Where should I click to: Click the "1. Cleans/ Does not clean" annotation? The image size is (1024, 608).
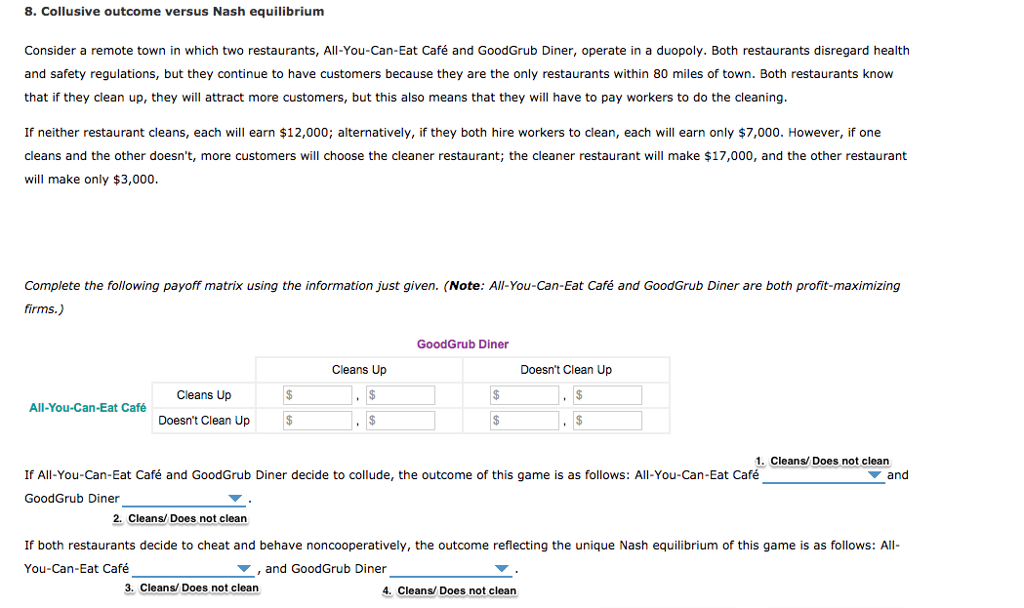822,461
